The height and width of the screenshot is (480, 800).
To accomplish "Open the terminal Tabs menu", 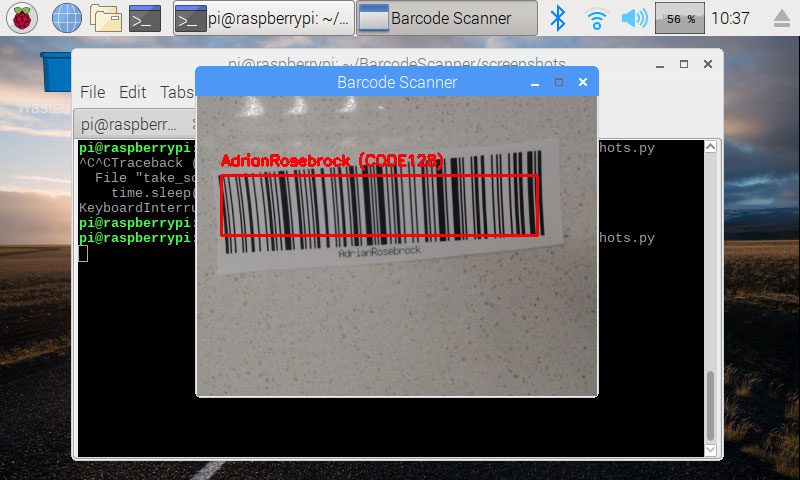I will tap(177, 92).
